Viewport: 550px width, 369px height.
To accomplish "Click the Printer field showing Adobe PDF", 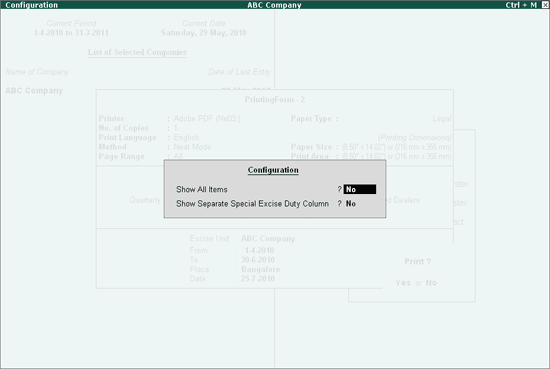I will [207, 119].
